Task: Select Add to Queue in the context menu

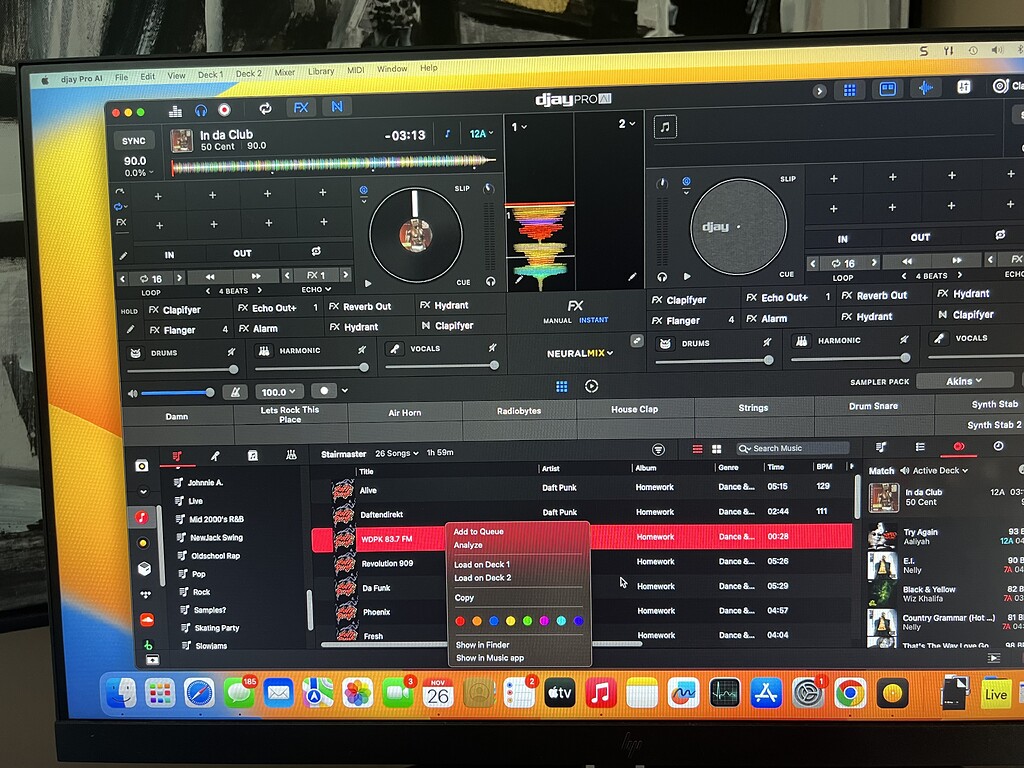Action: 478,532
